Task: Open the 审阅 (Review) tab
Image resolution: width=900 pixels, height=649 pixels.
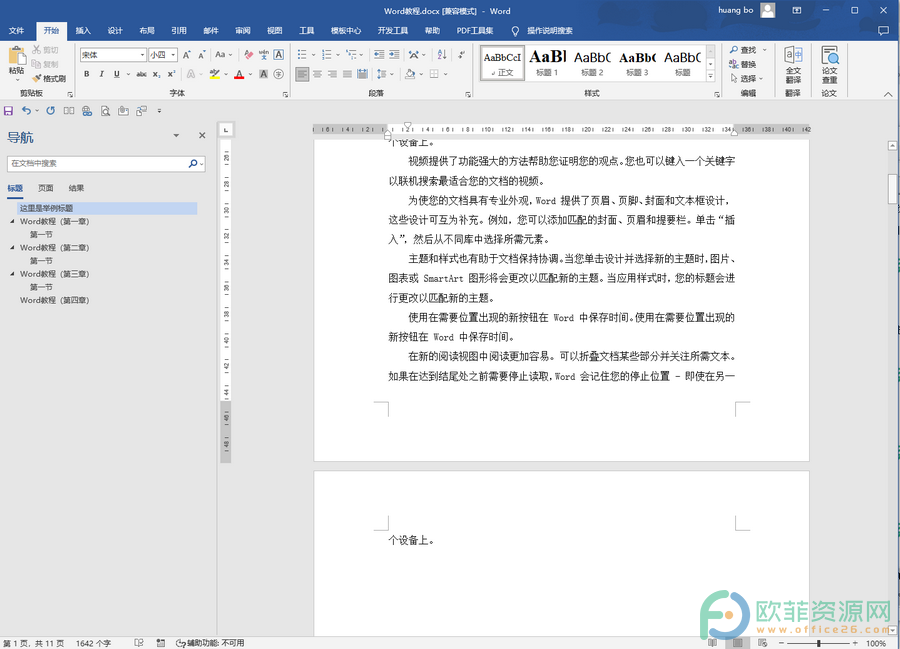Action: (x=243, y=30)
